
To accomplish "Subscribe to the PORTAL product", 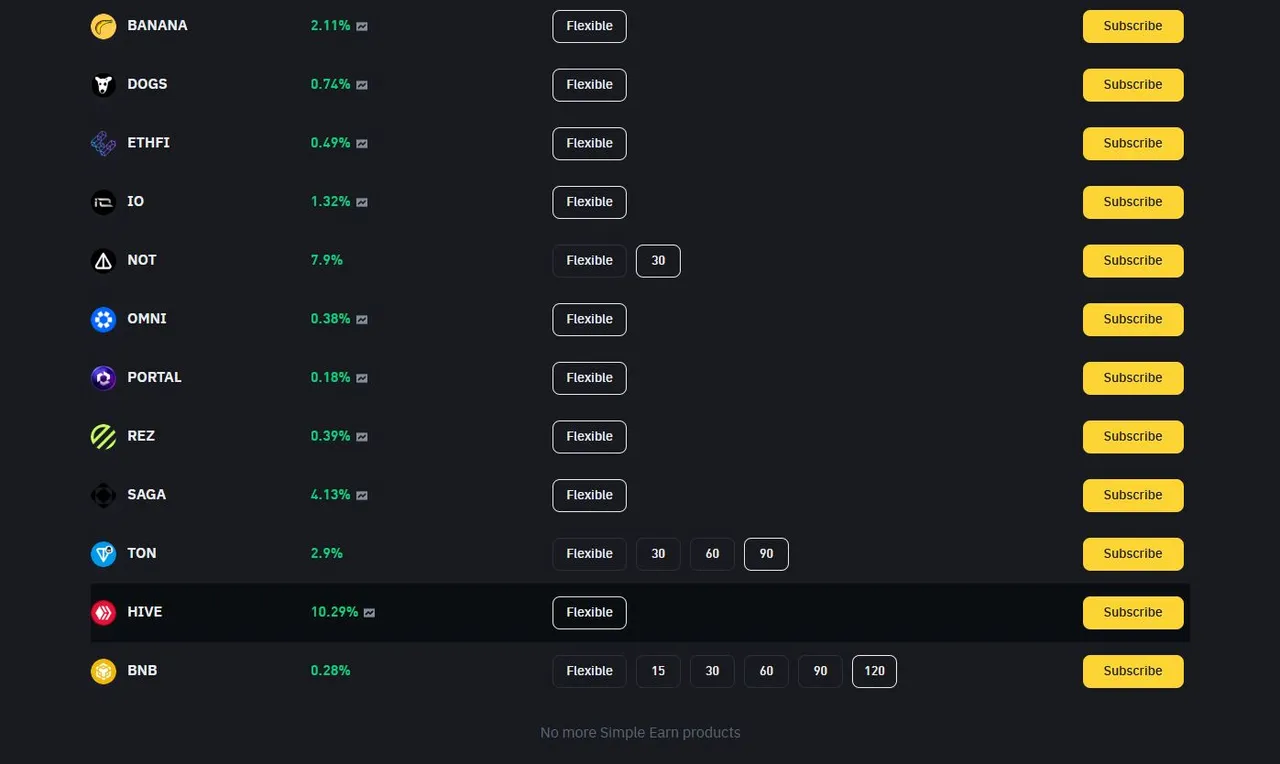I will click(1133, 378).
